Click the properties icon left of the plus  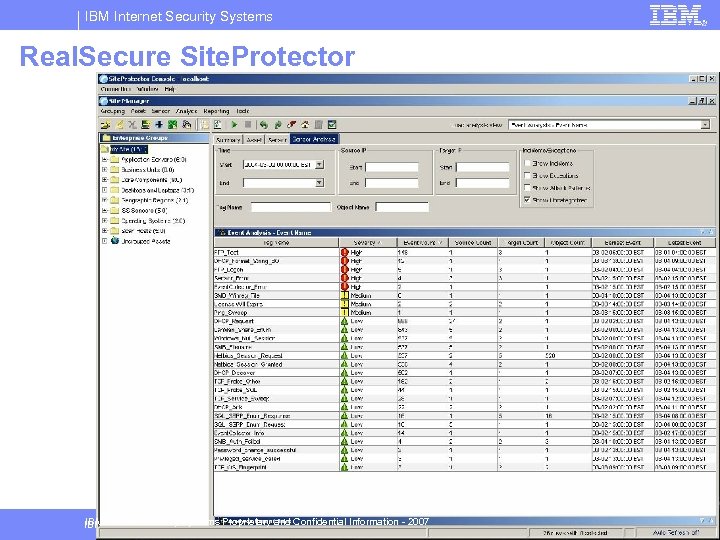click(x=146, y=124)
